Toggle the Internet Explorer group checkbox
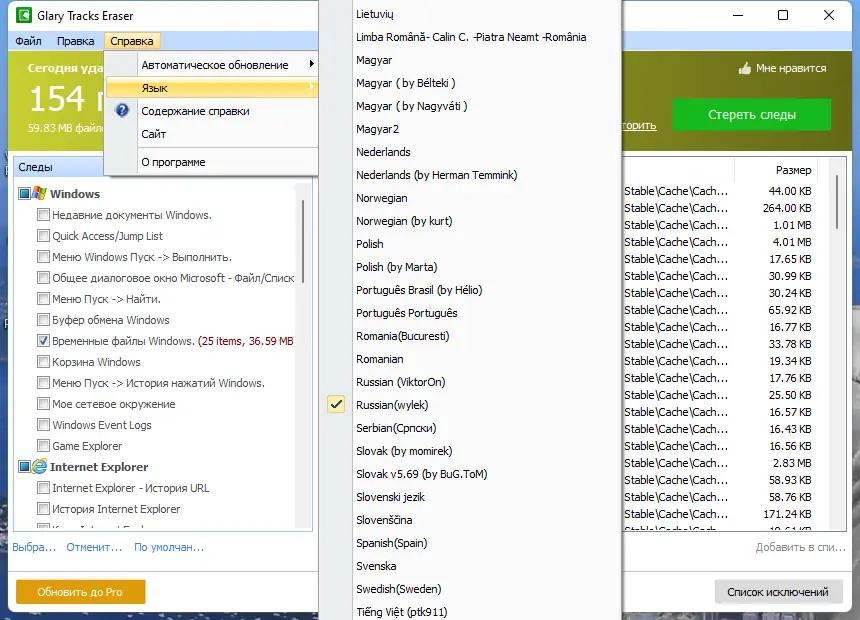The height and width of the screenshot is (620, 860). (24, 466)
